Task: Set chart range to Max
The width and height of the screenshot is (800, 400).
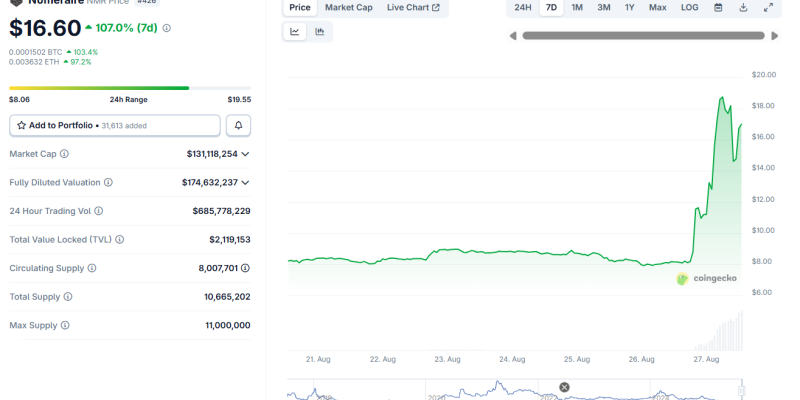Action: click(x=658, y=8)
